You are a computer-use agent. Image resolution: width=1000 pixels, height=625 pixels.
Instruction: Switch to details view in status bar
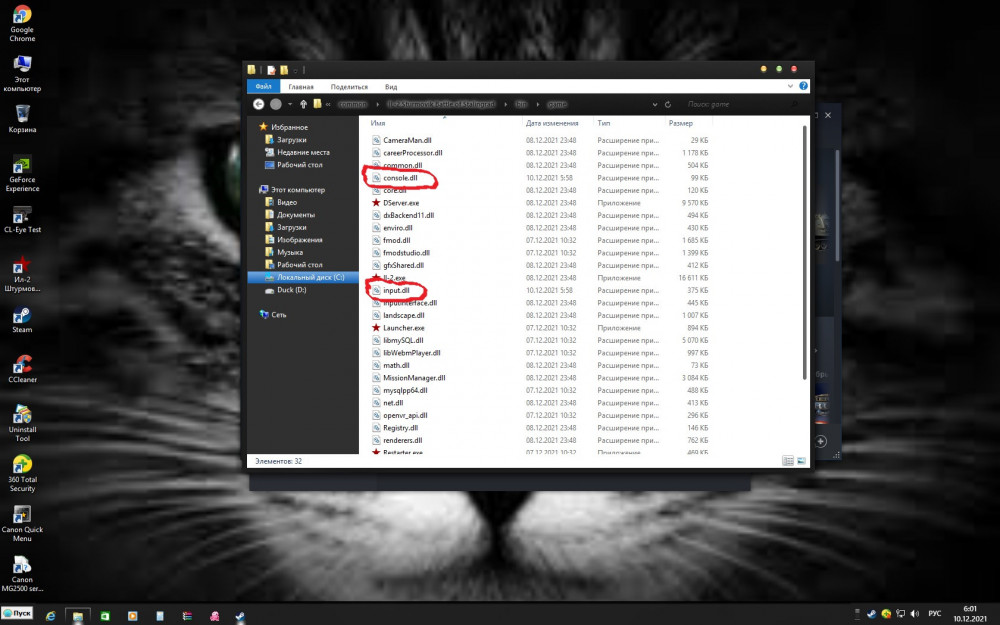coord(788,460)
